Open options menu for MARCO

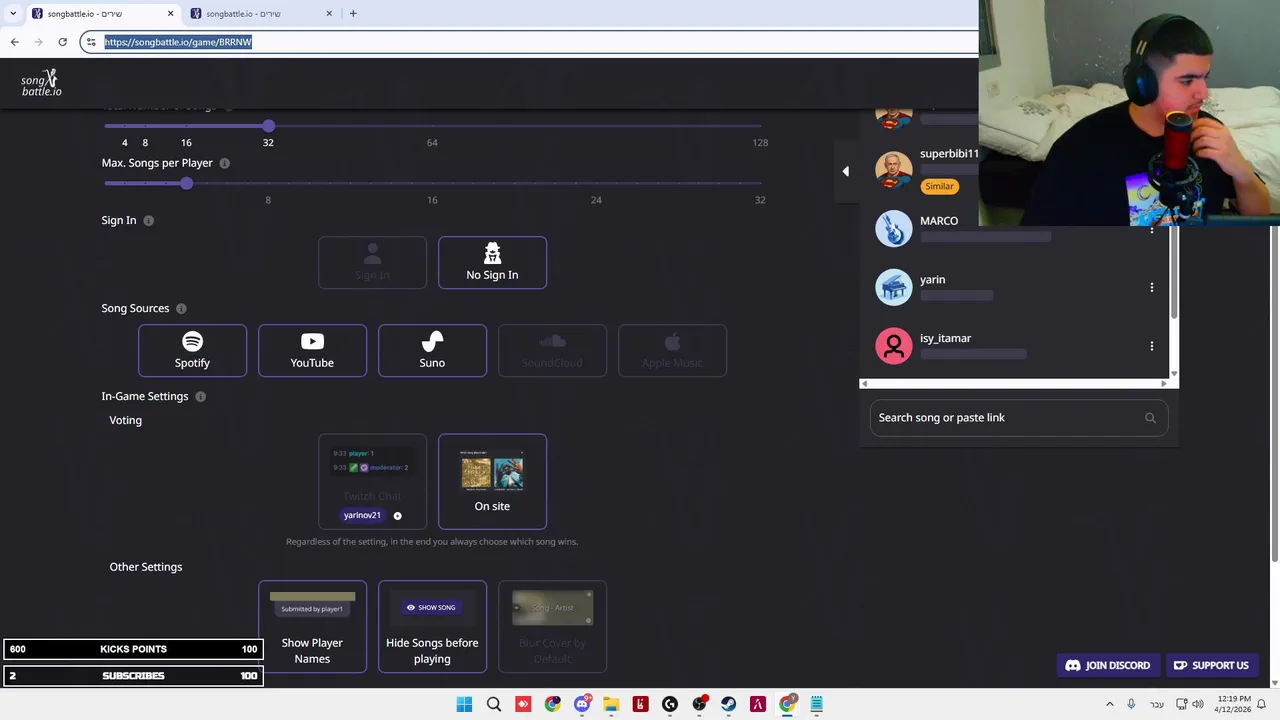tap(1151, 229)
